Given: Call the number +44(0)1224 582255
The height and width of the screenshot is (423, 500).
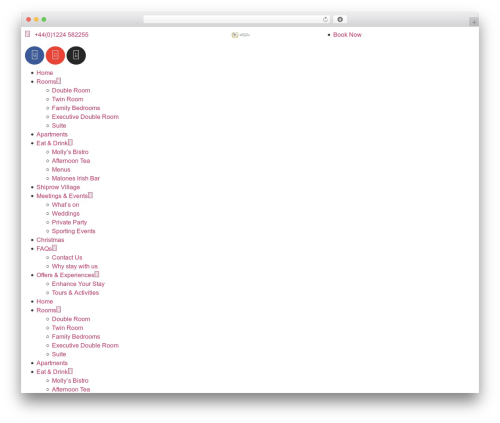Looking at the screenshot, I should 62,35.
